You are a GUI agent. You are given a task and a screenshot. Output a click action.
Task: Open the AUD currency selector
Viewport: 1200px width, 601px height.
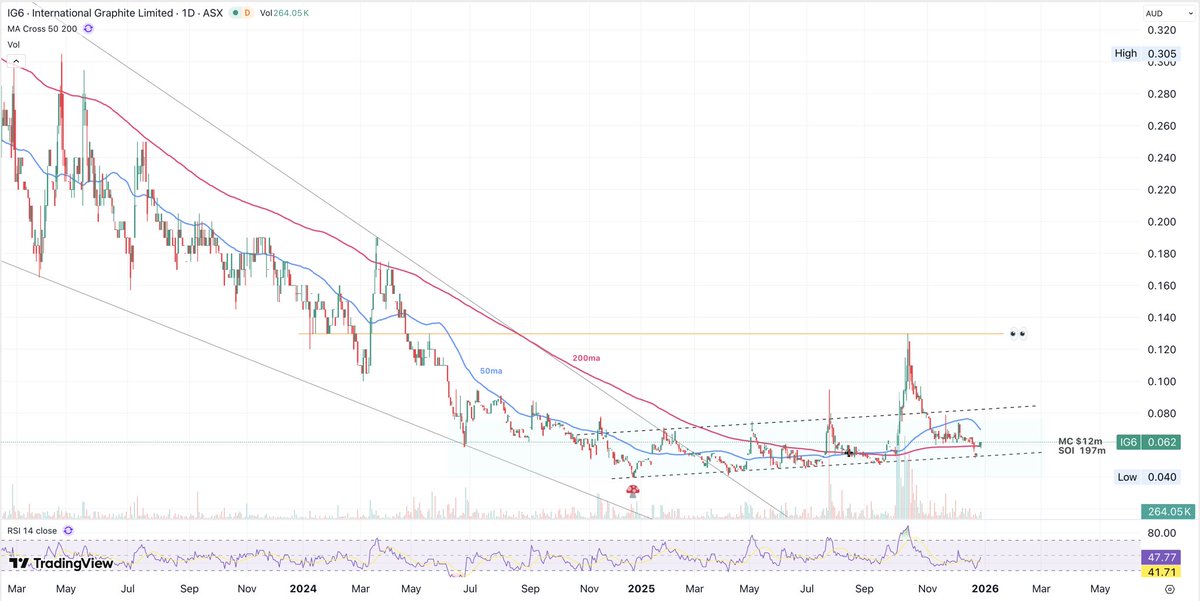(x=1168, y=13)
